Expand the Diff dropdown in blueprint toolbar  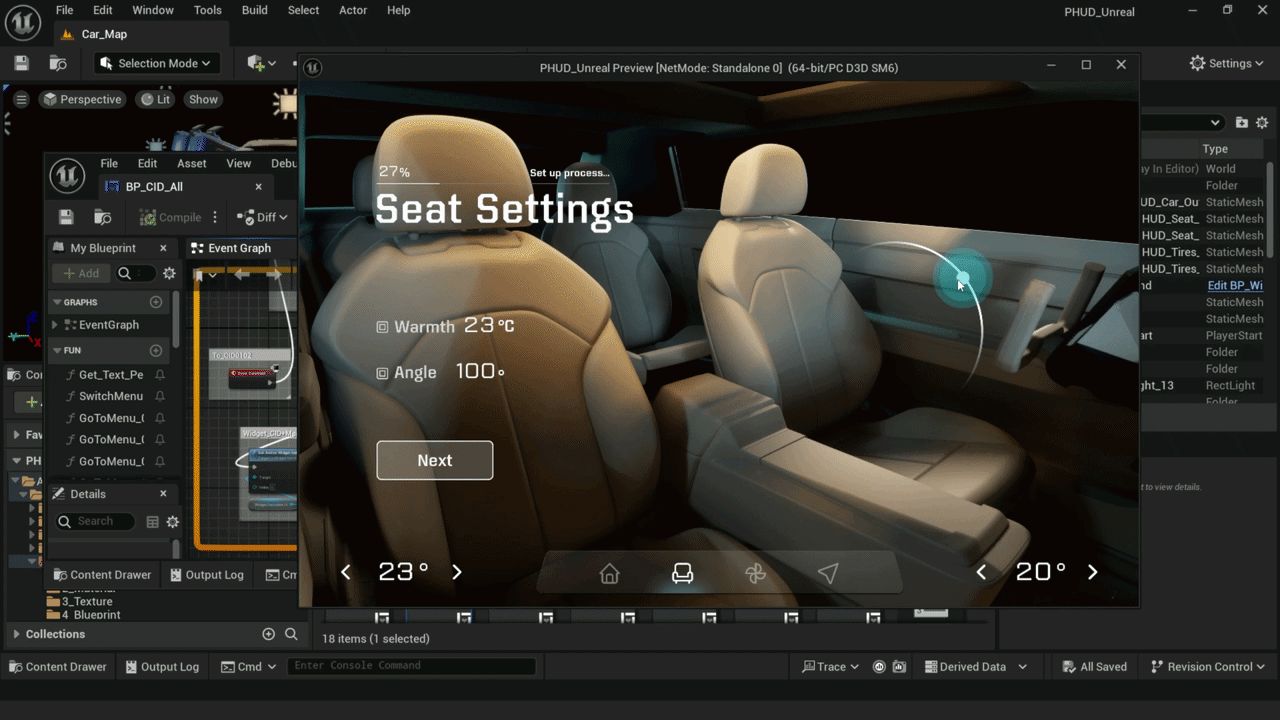pos(262,217)
